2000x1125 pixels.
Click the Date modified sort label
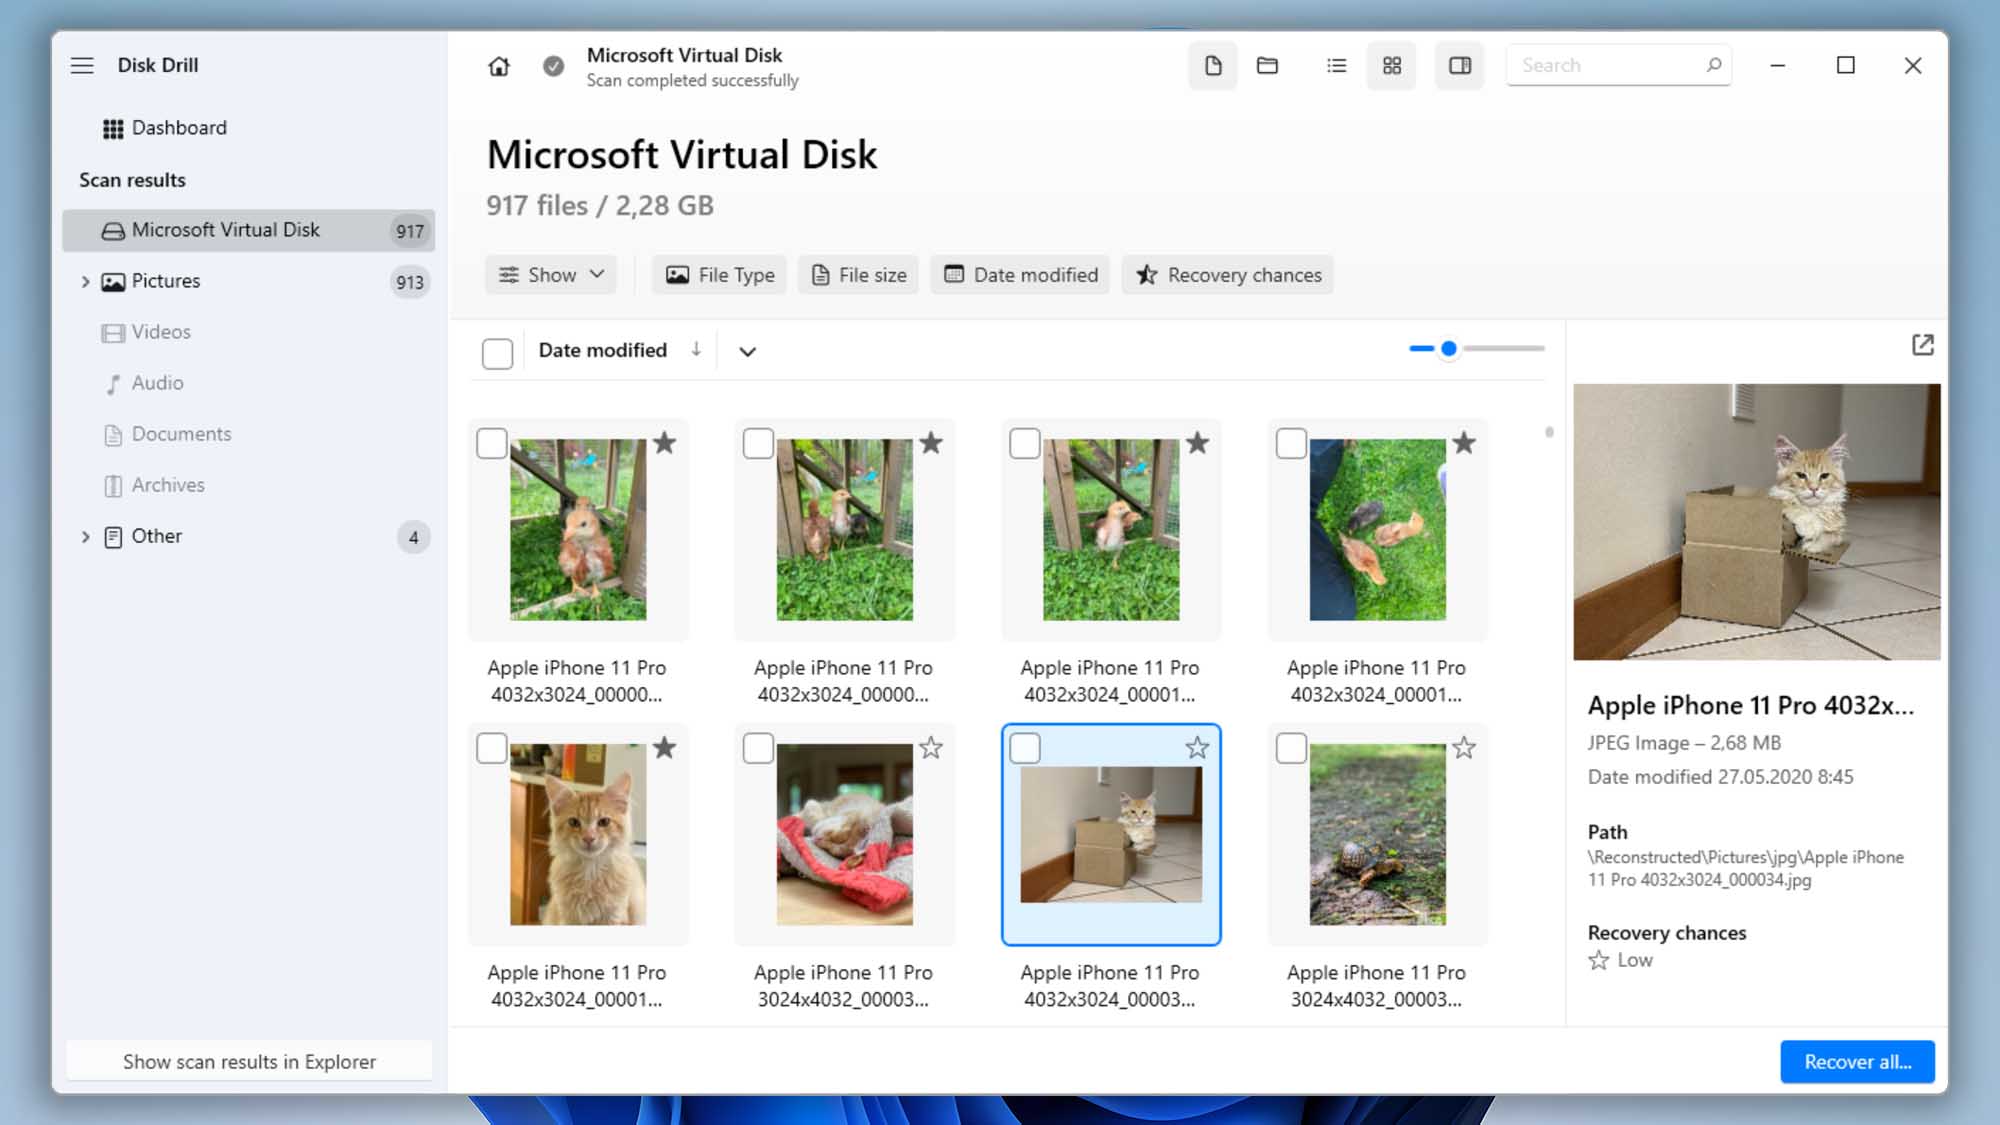(x=602, y=350)
